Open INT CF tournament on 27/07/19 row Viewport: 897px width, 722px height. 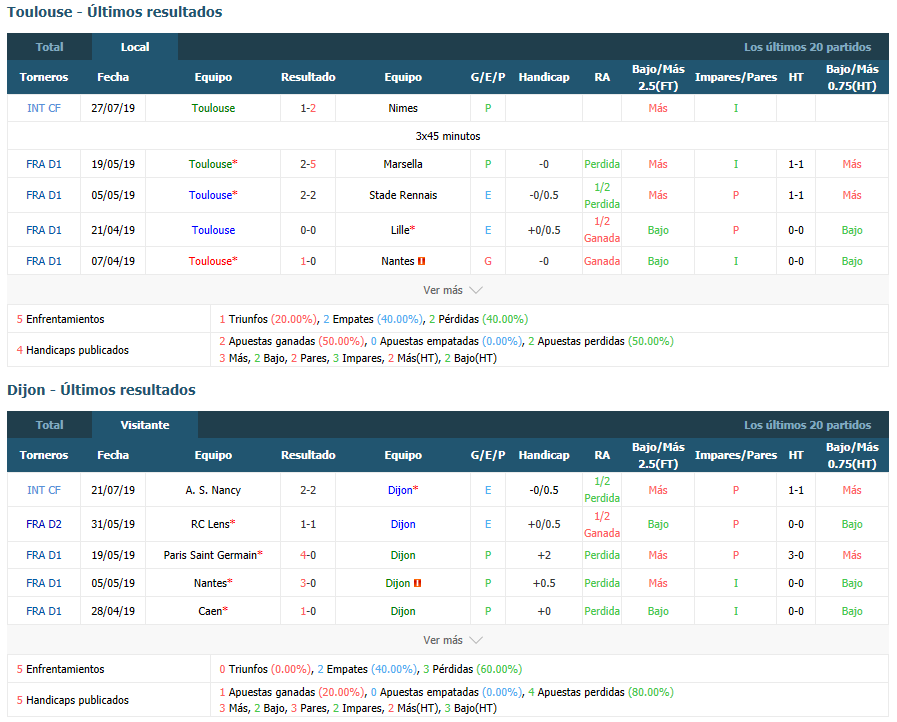(43, 108)
